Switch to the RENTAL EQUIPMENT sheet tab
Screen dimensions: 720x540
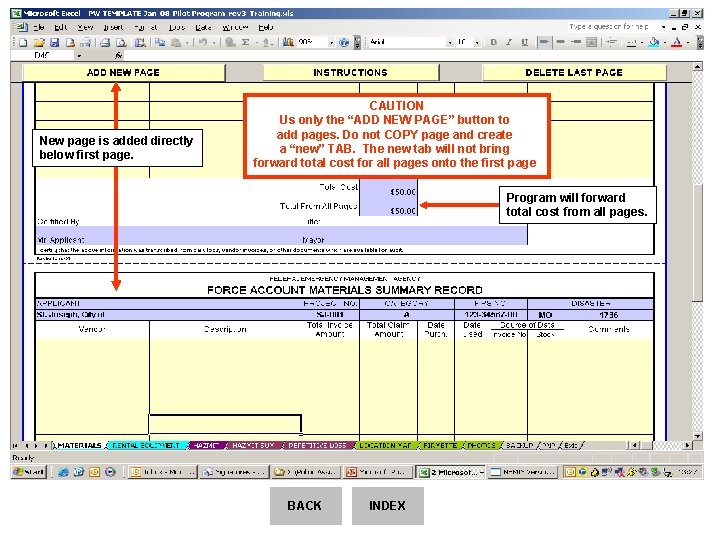pos(146,445)
